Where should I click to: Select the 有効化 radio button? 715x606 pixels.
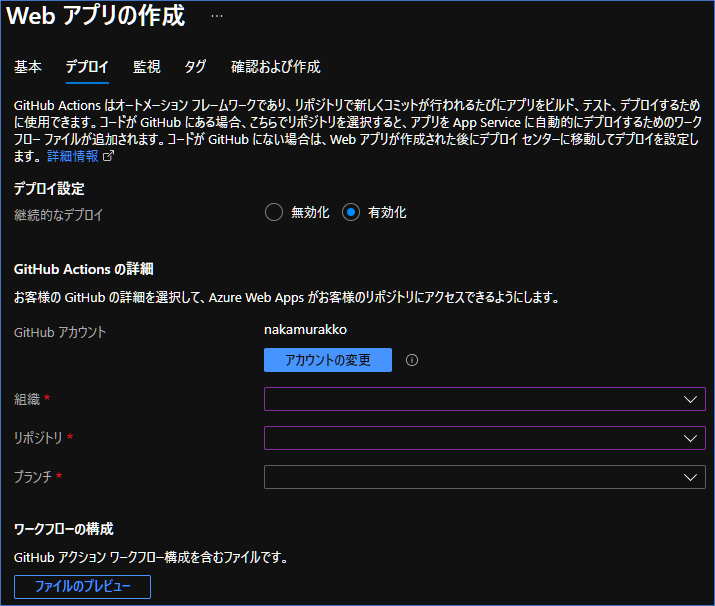(x=351, y=212)
